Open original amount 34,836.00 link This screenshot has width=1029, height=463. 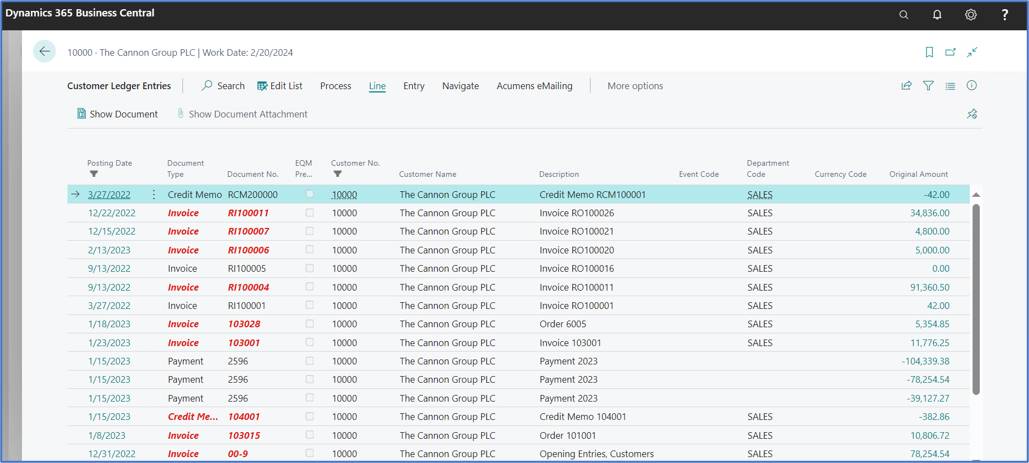[929, 212]
